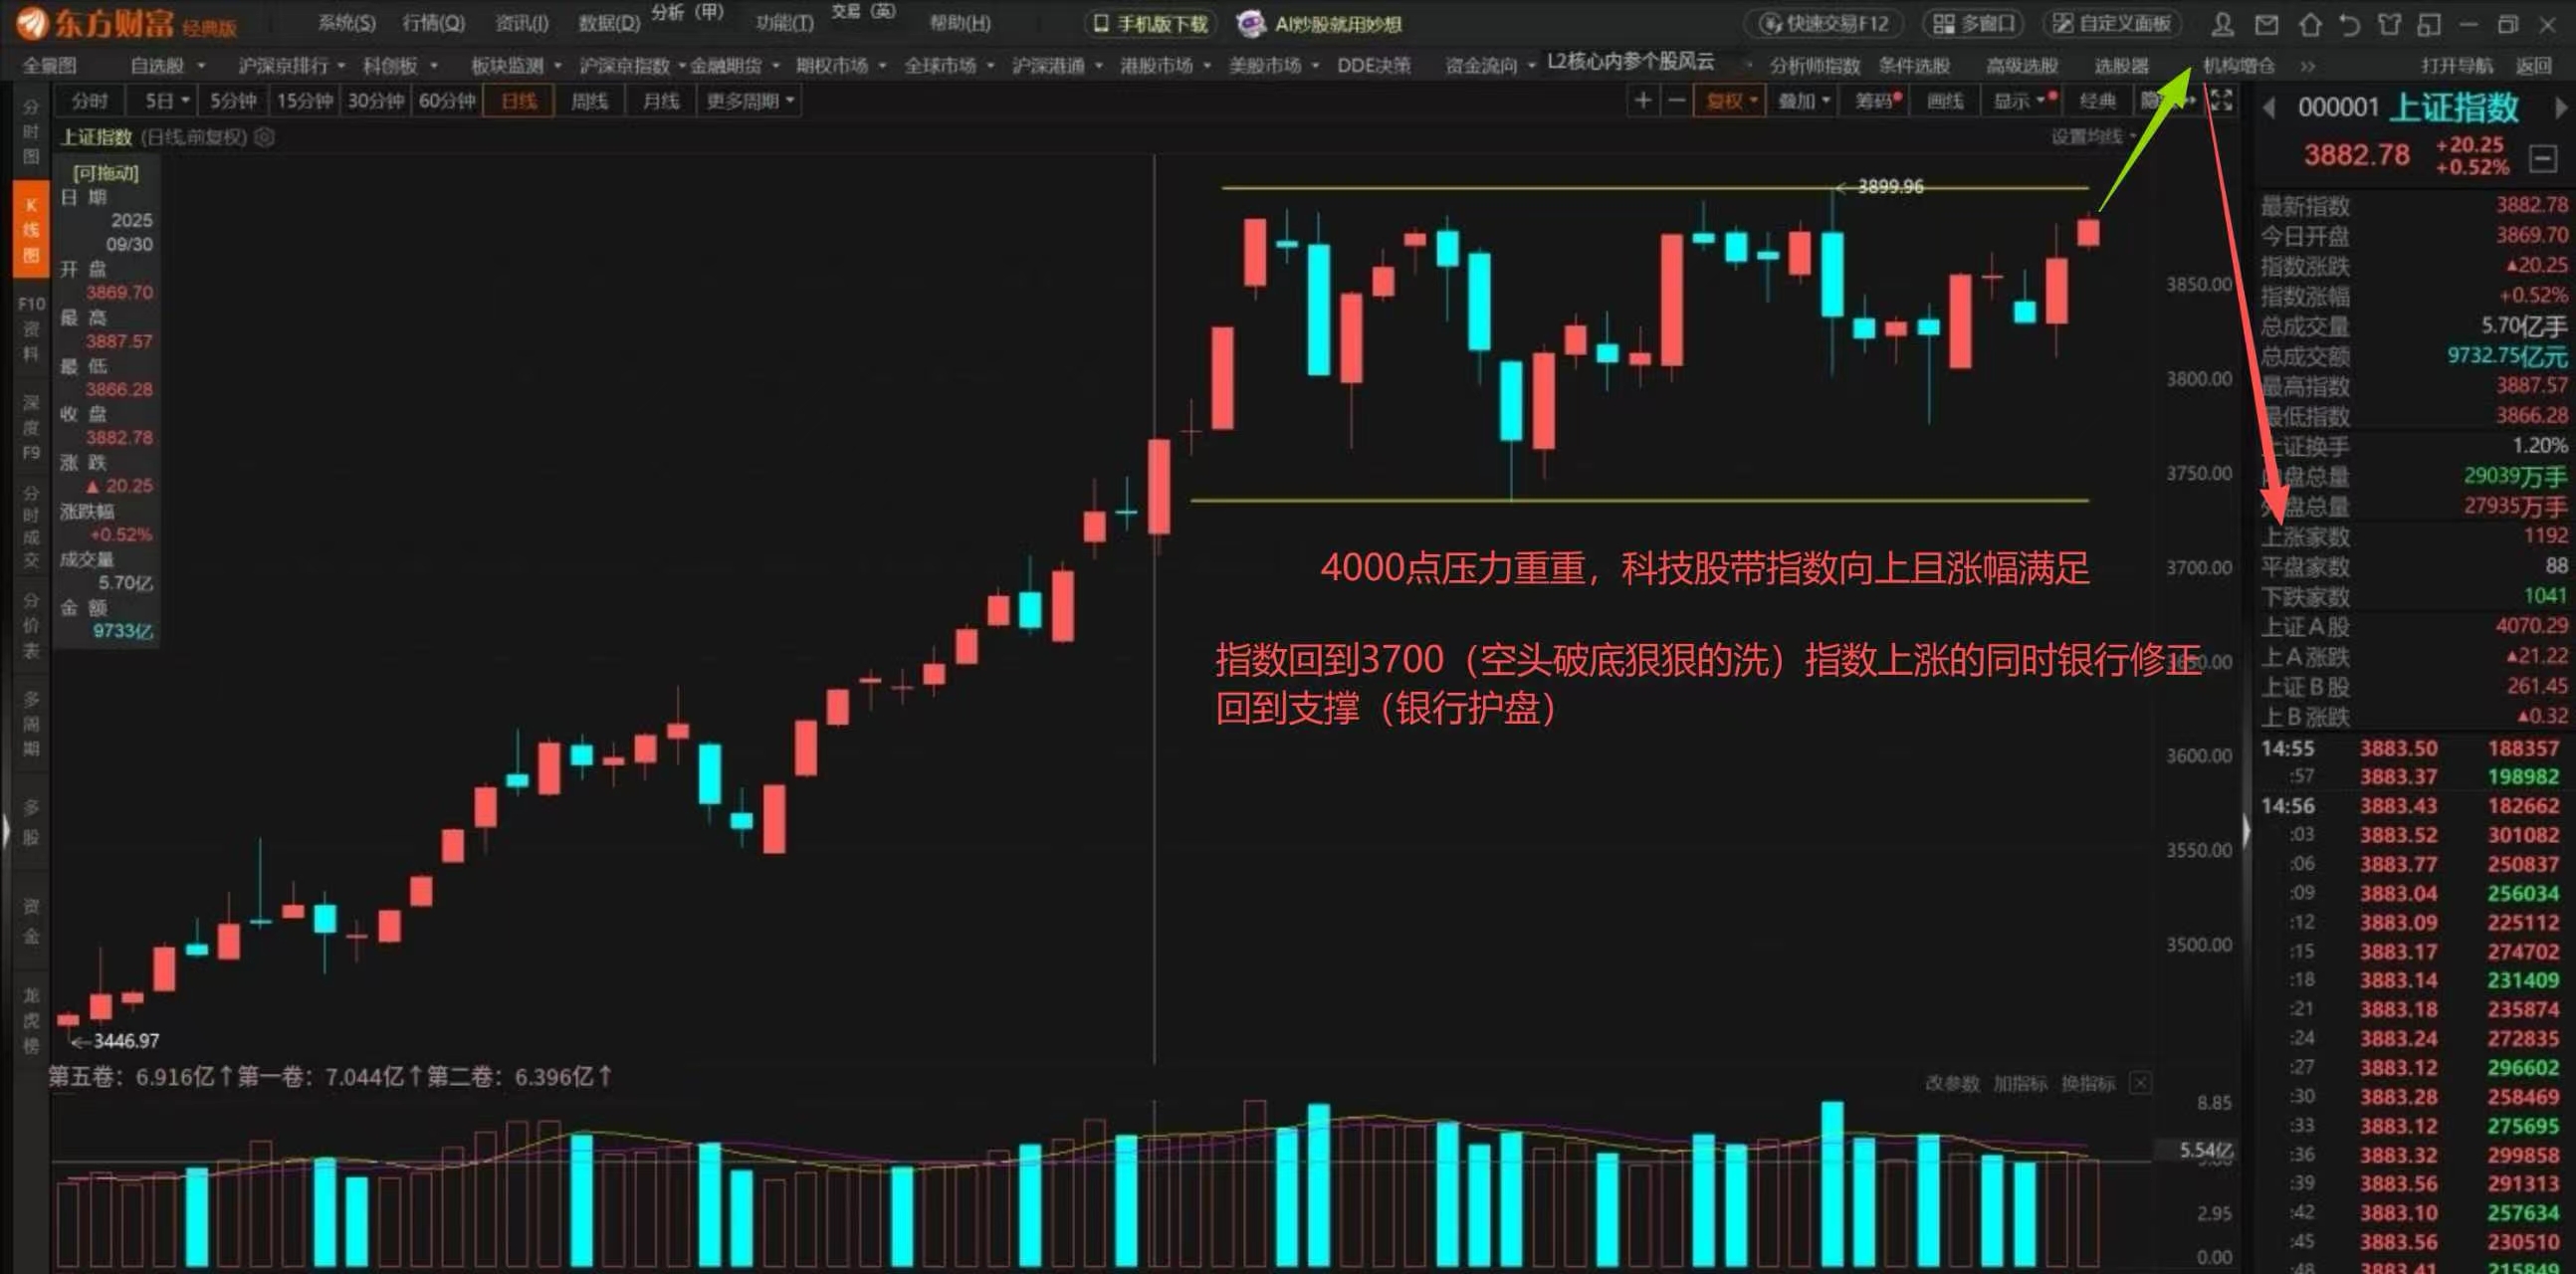2576x1274 pixels.
Task: Click previous stock left arrow beside 000001
Action: pos(2269,107)
